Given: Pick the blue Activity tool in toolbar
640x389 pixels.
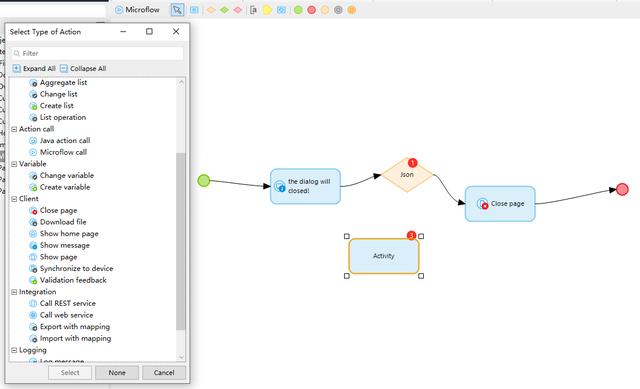Looking at the screenshot, I should (x=194, y=10).
